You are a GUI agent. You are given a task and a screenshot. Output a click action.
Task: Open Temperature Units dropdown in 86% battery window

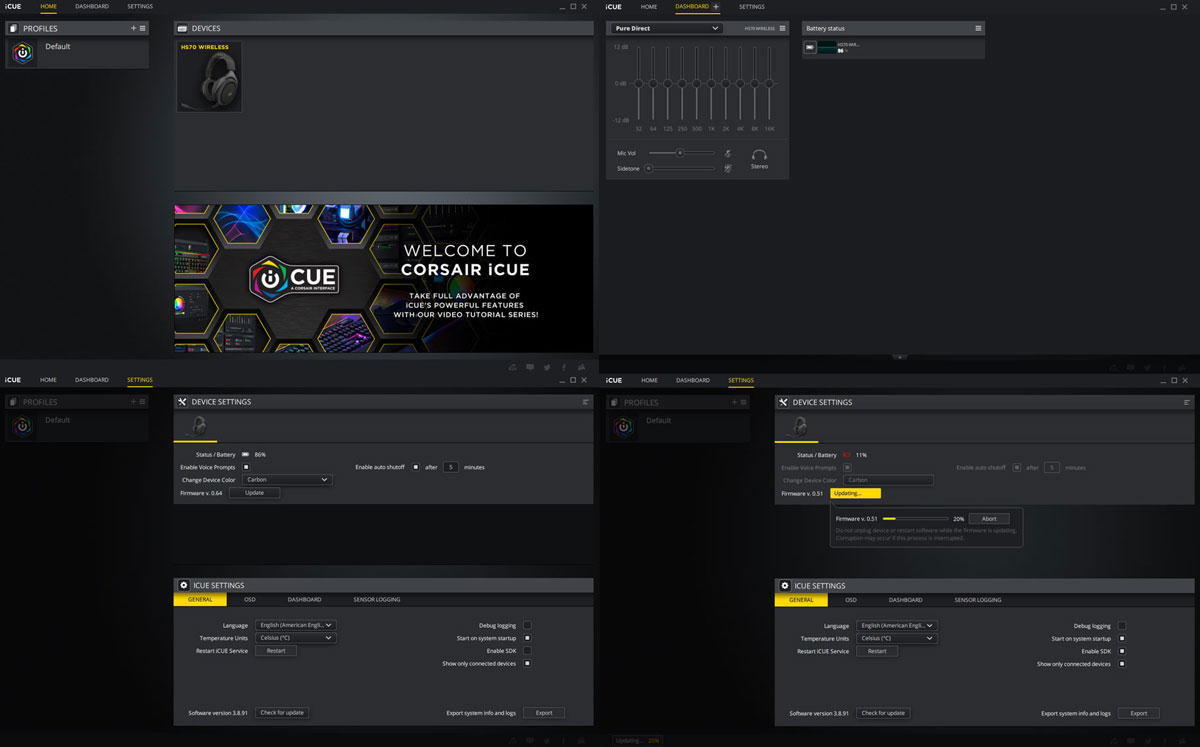pyautogui.click(x=295, y=638)
